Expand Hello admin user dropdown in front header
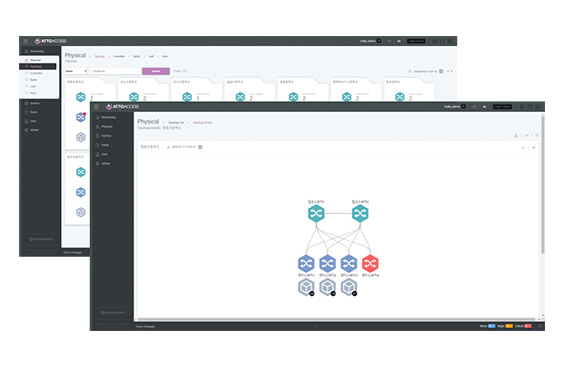568x365 pixels. (455, 106)
